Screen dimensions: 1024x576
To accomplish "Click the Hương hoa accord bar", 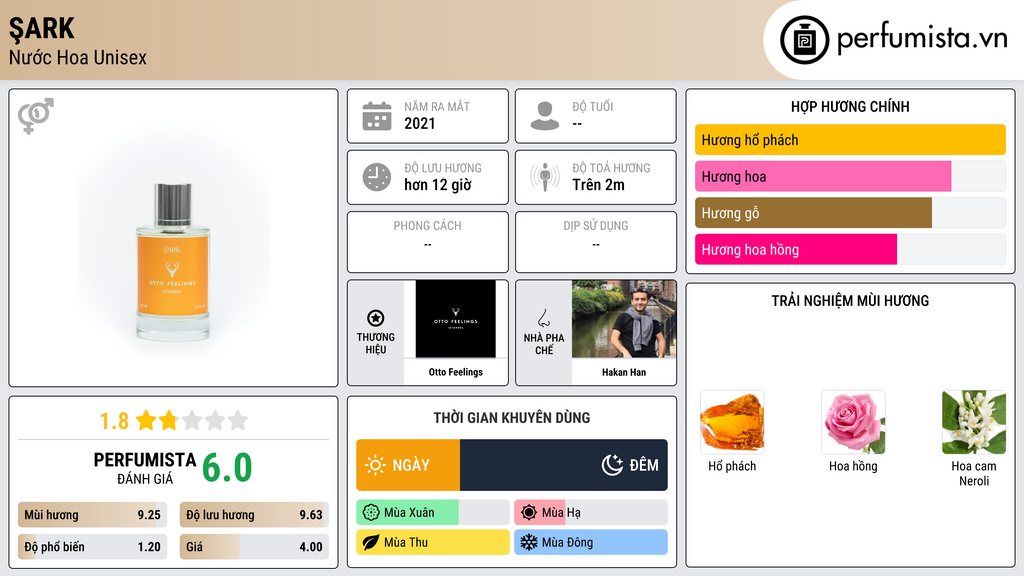I will point(850,176).
